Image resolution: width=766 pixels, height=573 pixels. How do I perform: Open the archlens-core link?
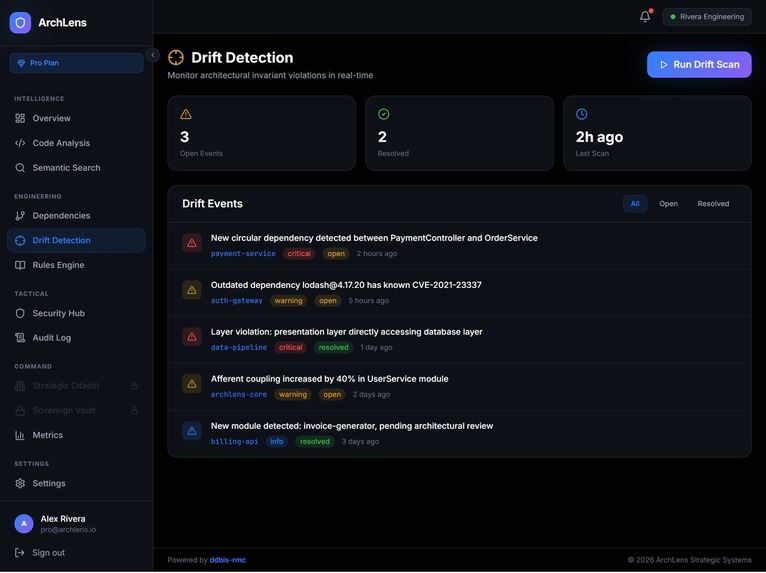pyautogui.click(x=238, y=394)
